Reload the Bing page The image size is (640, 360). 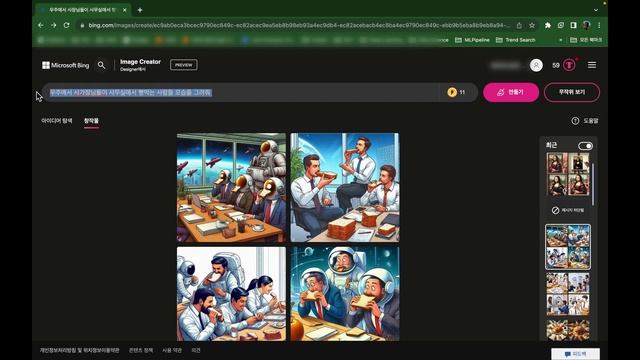pos(67,25)
